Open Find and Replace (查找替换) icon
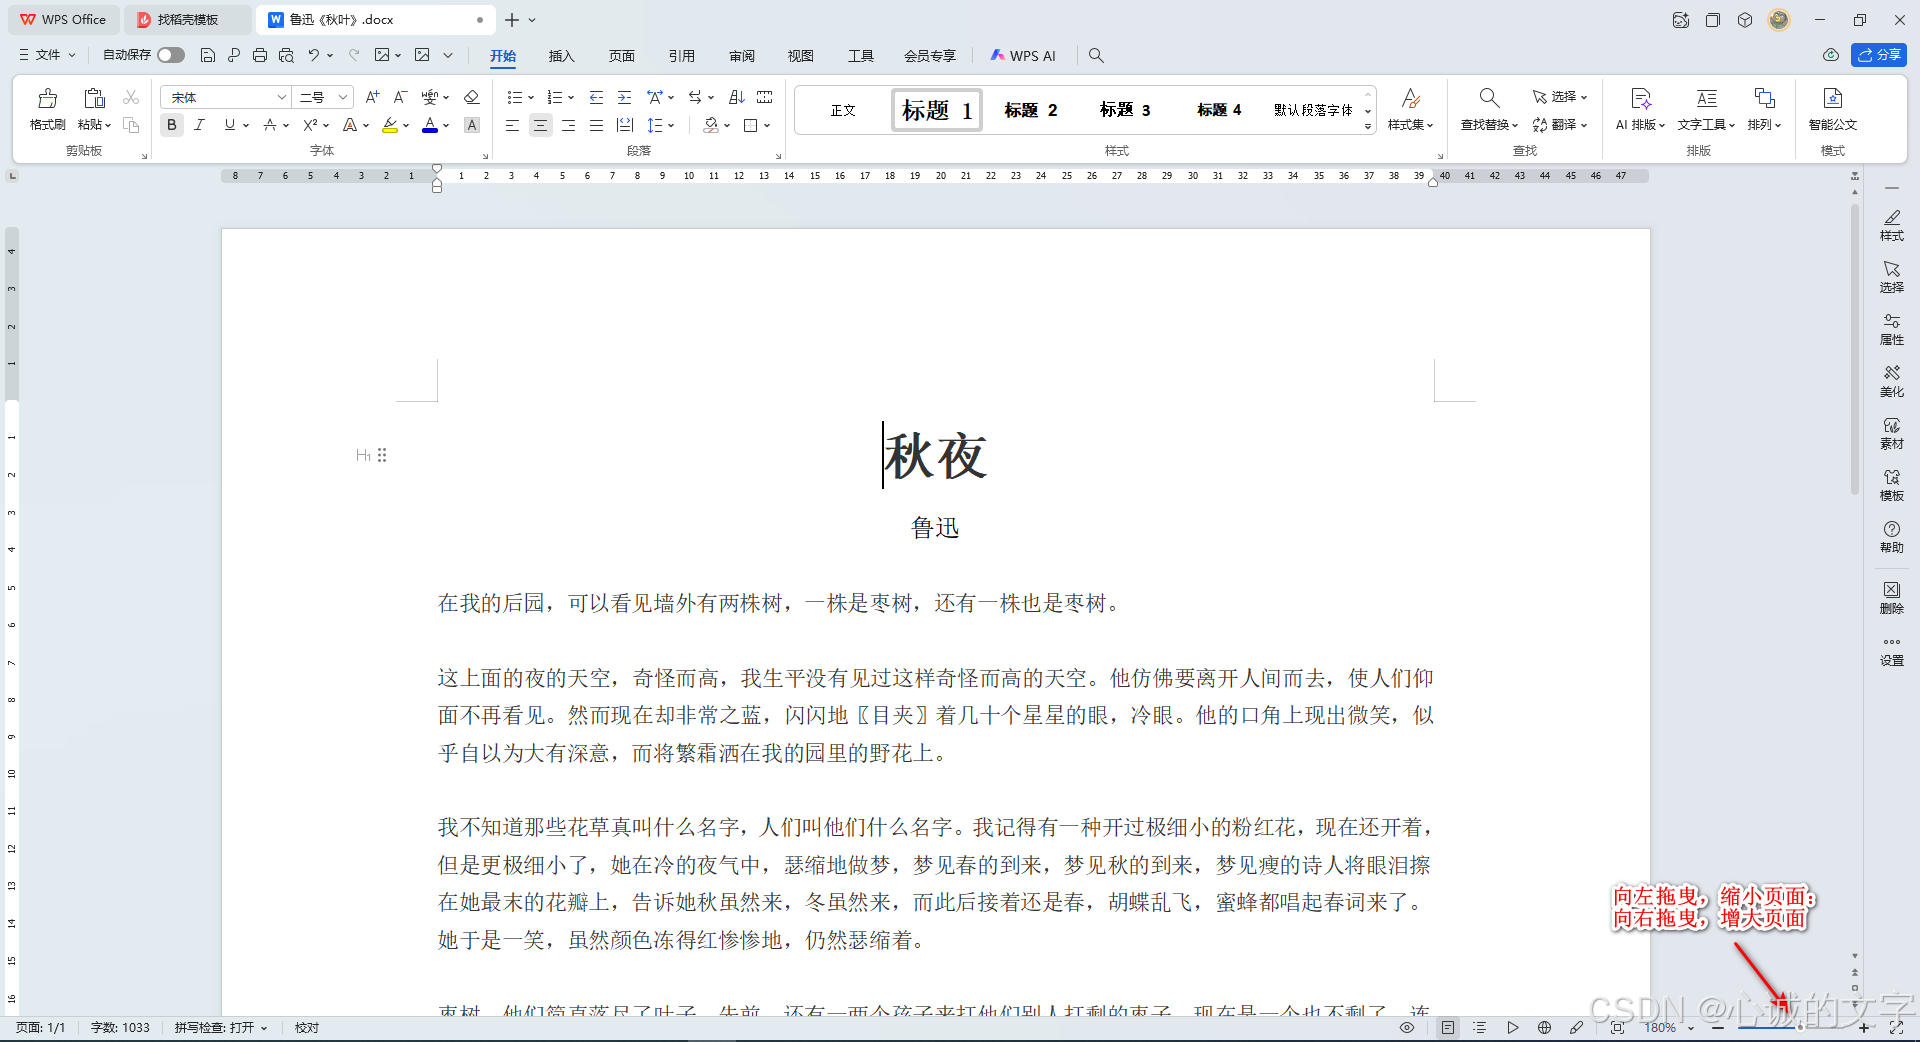The width and height of the screenshot is (1920, 1042). (x=1489, y=98)
